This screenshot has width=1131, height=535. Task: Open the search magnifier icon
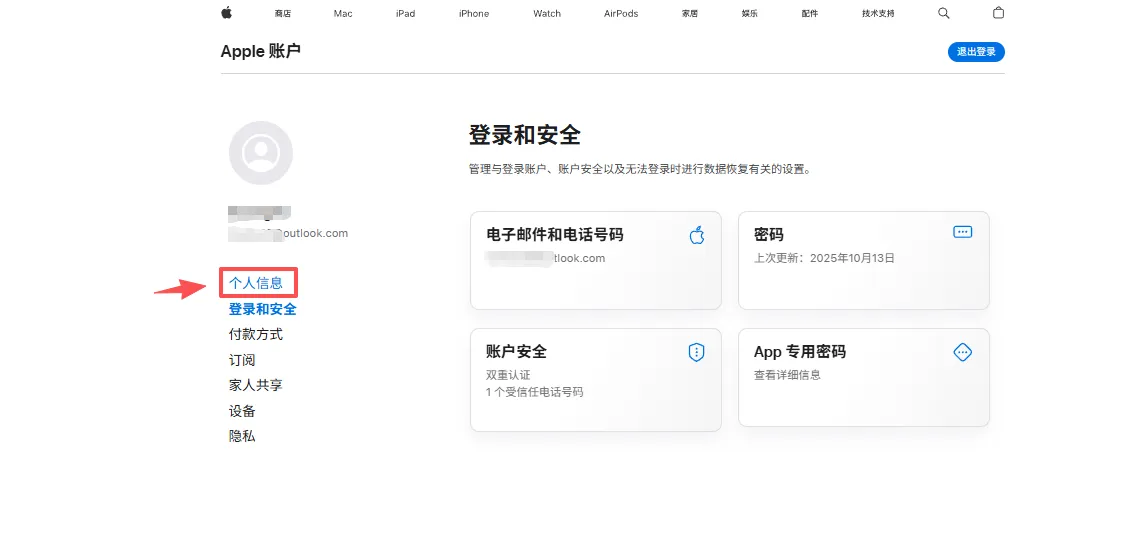(x=943, y=13)
